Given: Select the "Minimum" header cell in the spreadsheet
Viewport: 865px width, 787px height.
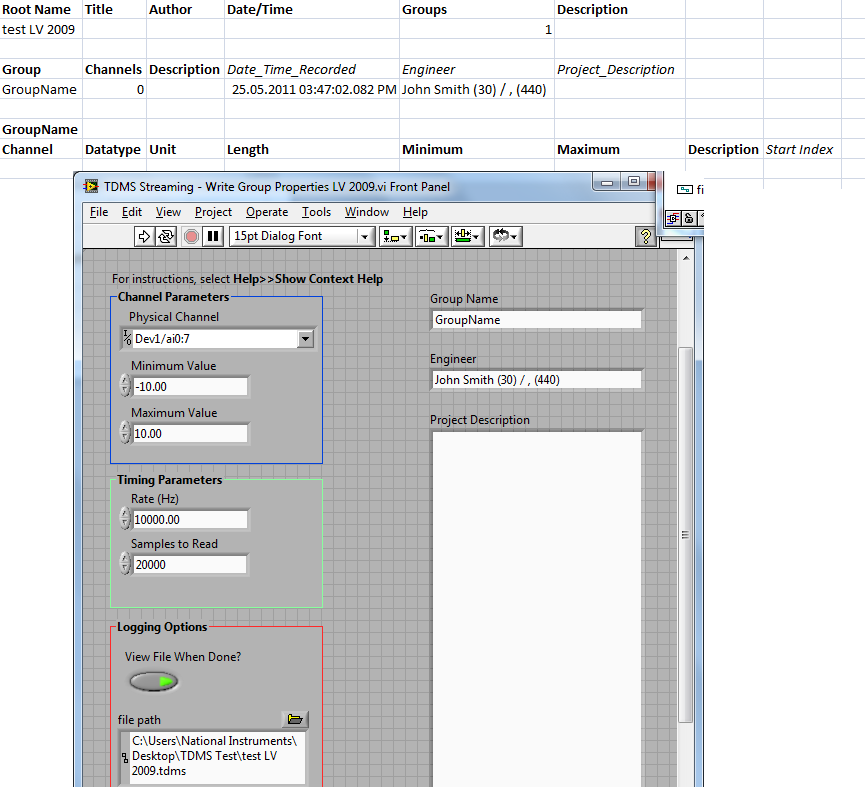Looking at the screenshot, I should [x=477, y=149].
